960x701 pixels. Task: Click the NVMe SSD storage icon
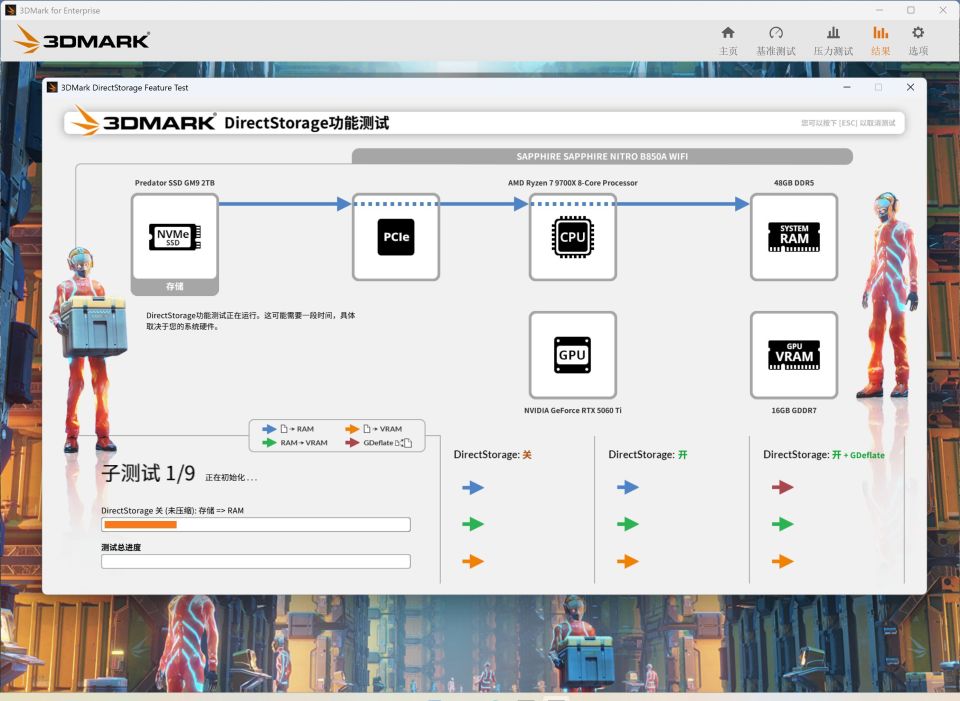click(174, 237)
